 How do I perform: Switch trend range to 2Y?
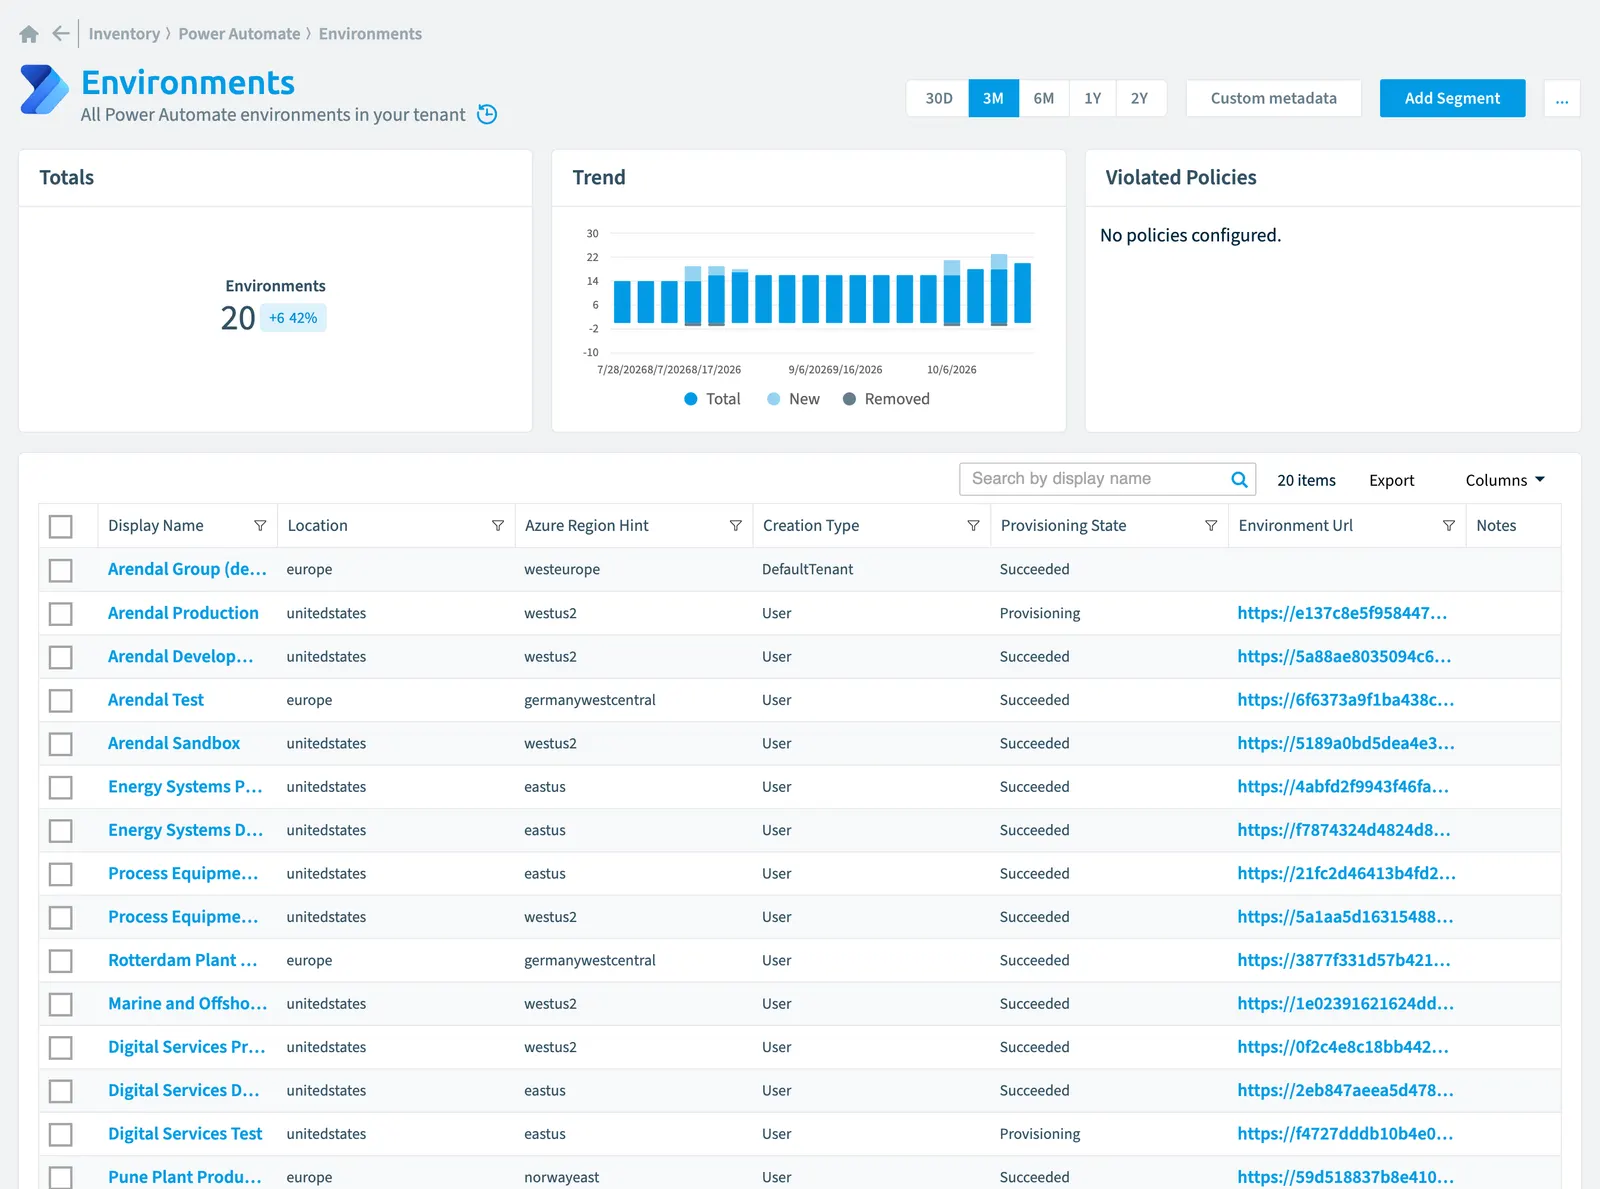point(1140,99)
